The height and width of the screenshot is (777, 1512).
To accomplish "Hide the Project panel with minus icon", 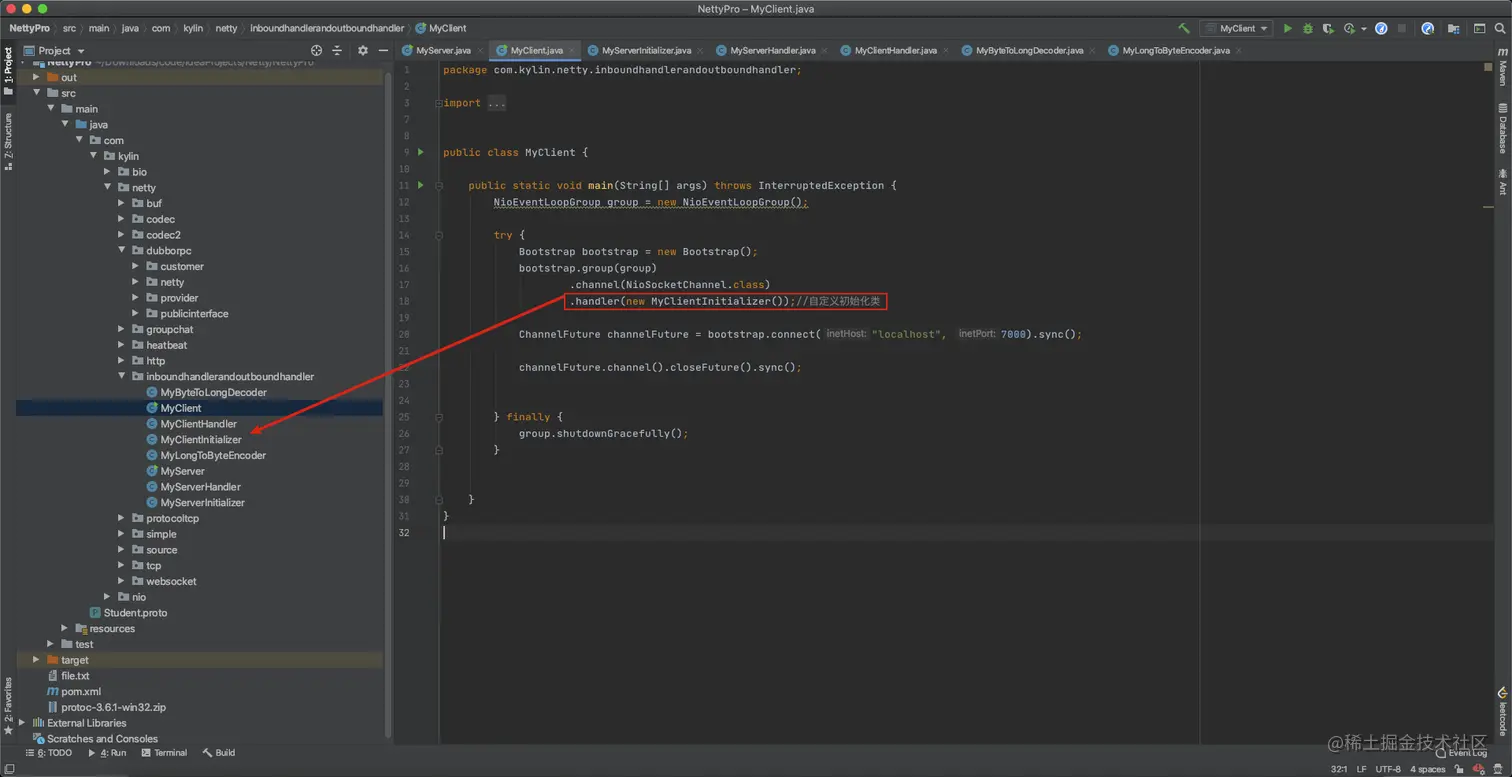I will (382, 50).
